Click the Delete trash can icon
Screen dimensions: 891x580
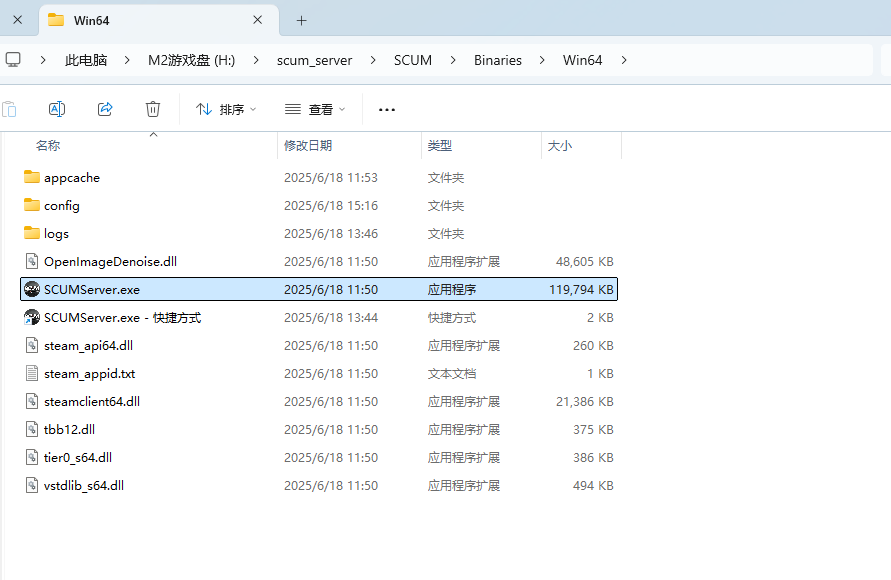pos(153,109)
